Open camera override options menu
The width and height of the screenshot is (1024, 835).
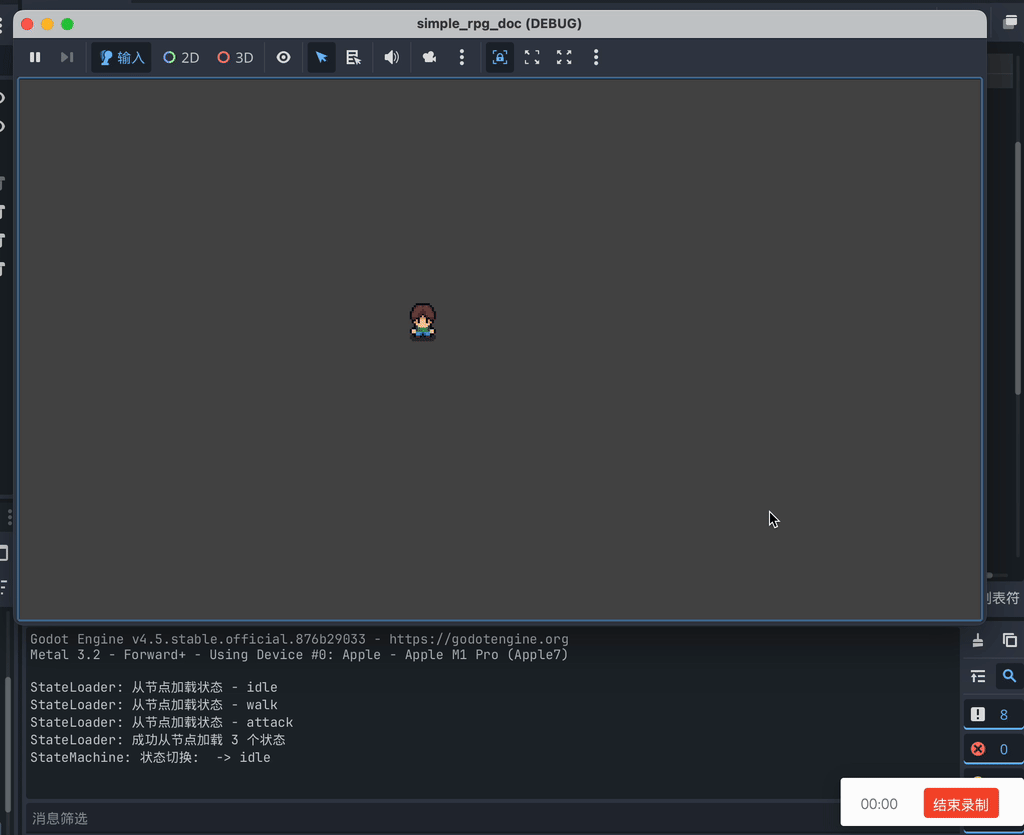pos(462,57)
